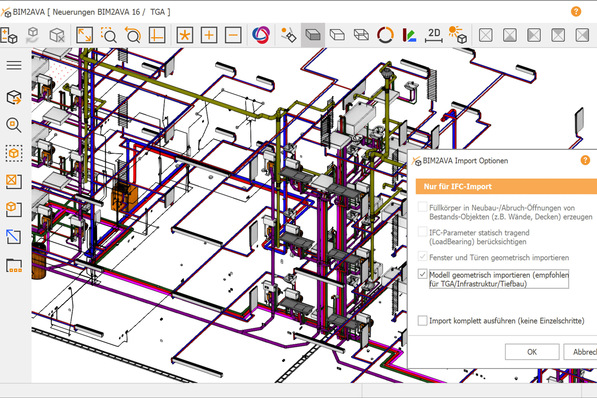Restore previous zoom view icon
597x398 pixels.
pos(133,35)
